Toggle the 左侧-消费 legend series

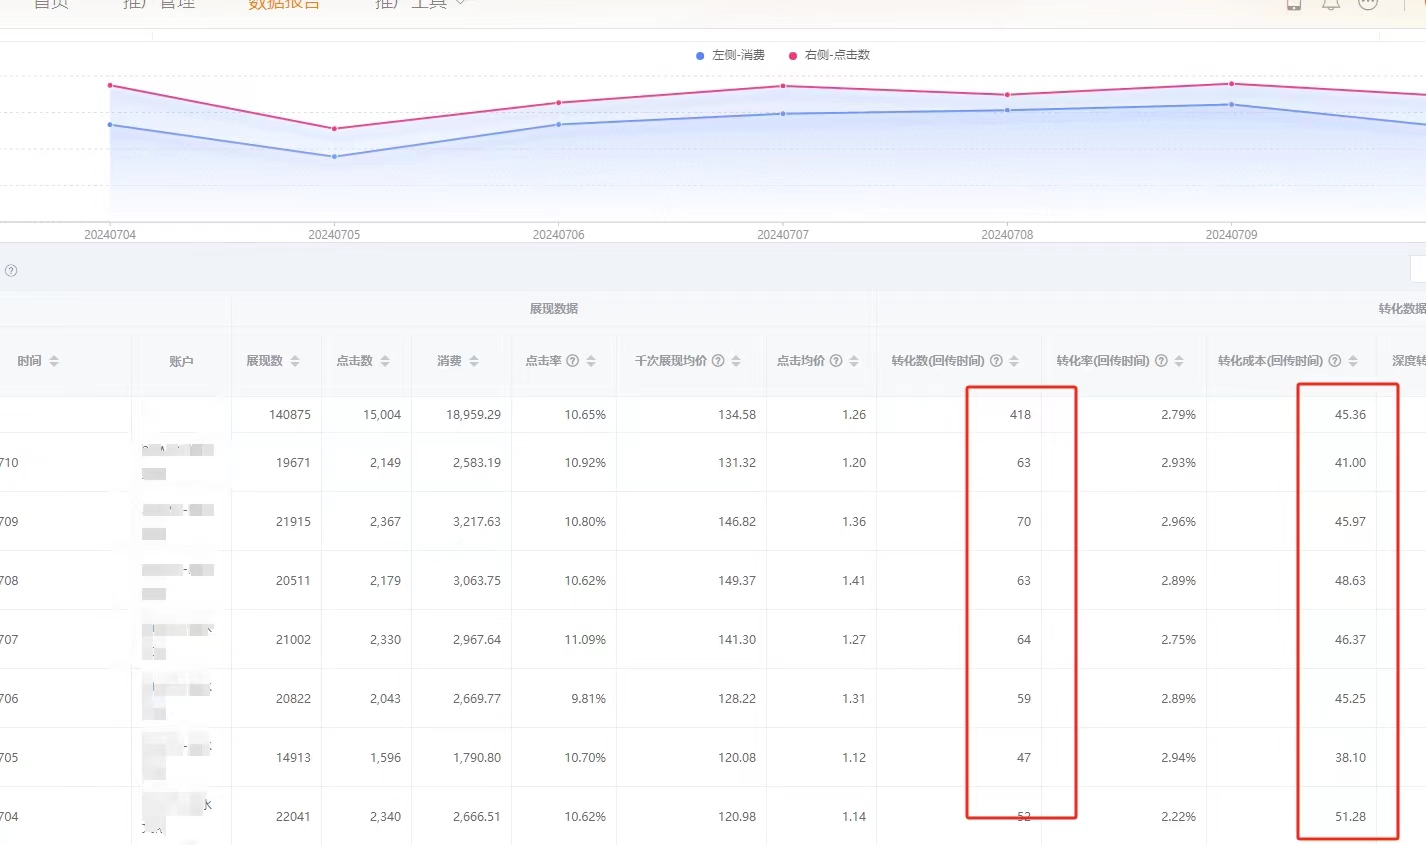[730, 55]
